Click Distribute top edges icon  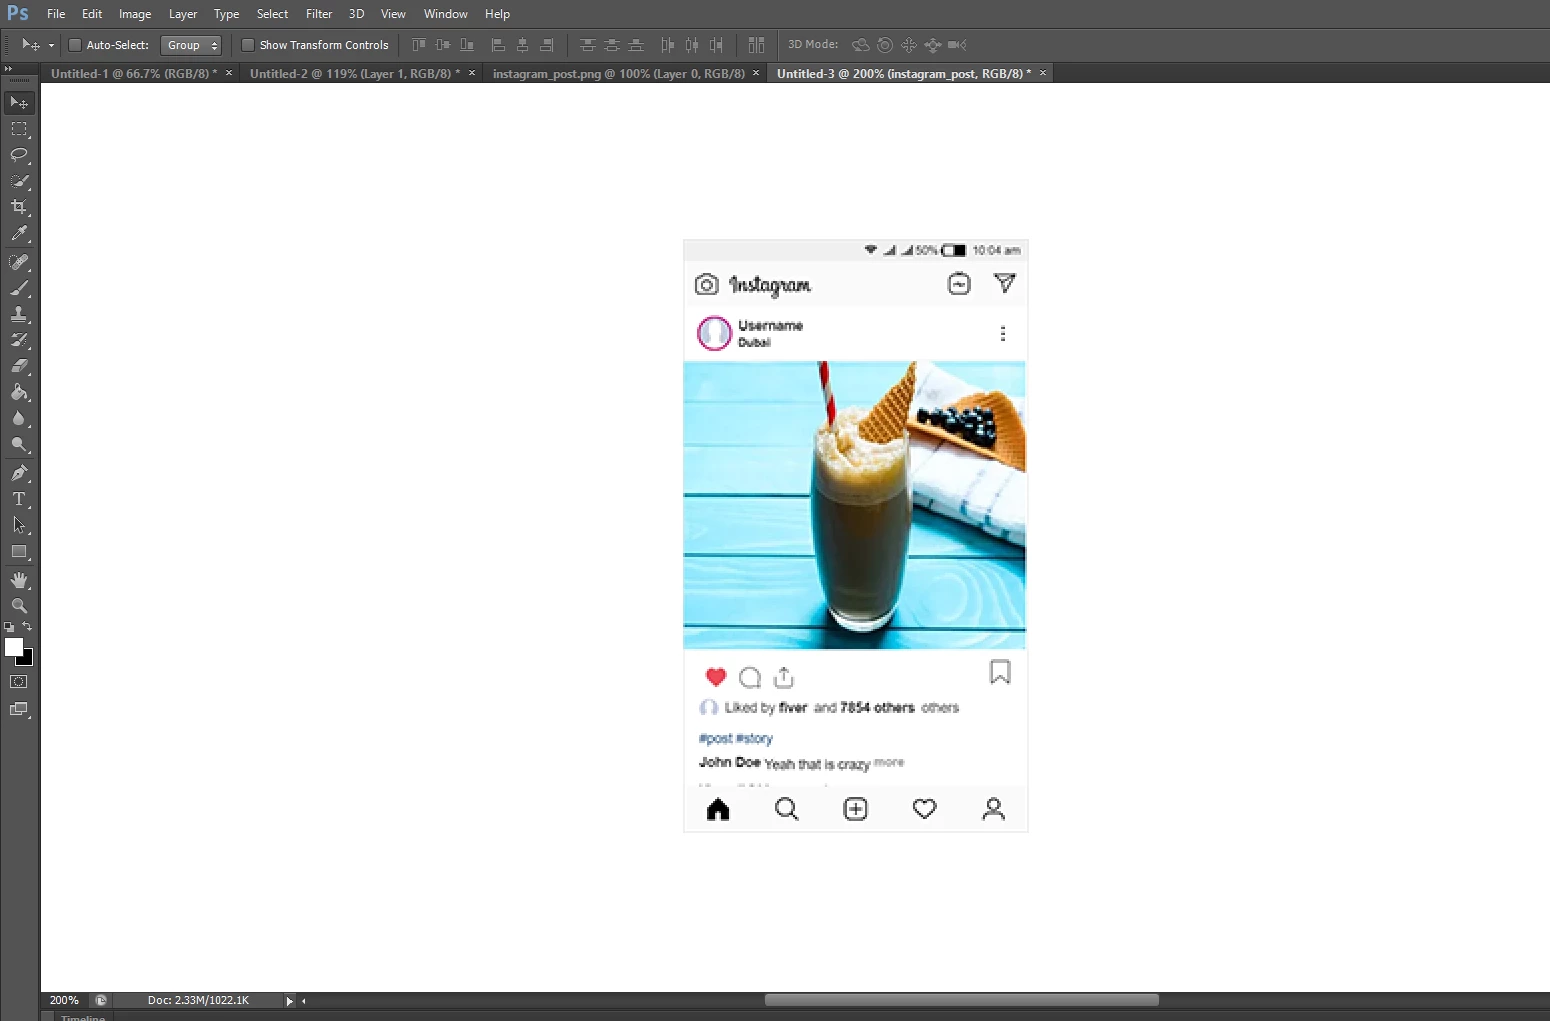tap(588, 45)
